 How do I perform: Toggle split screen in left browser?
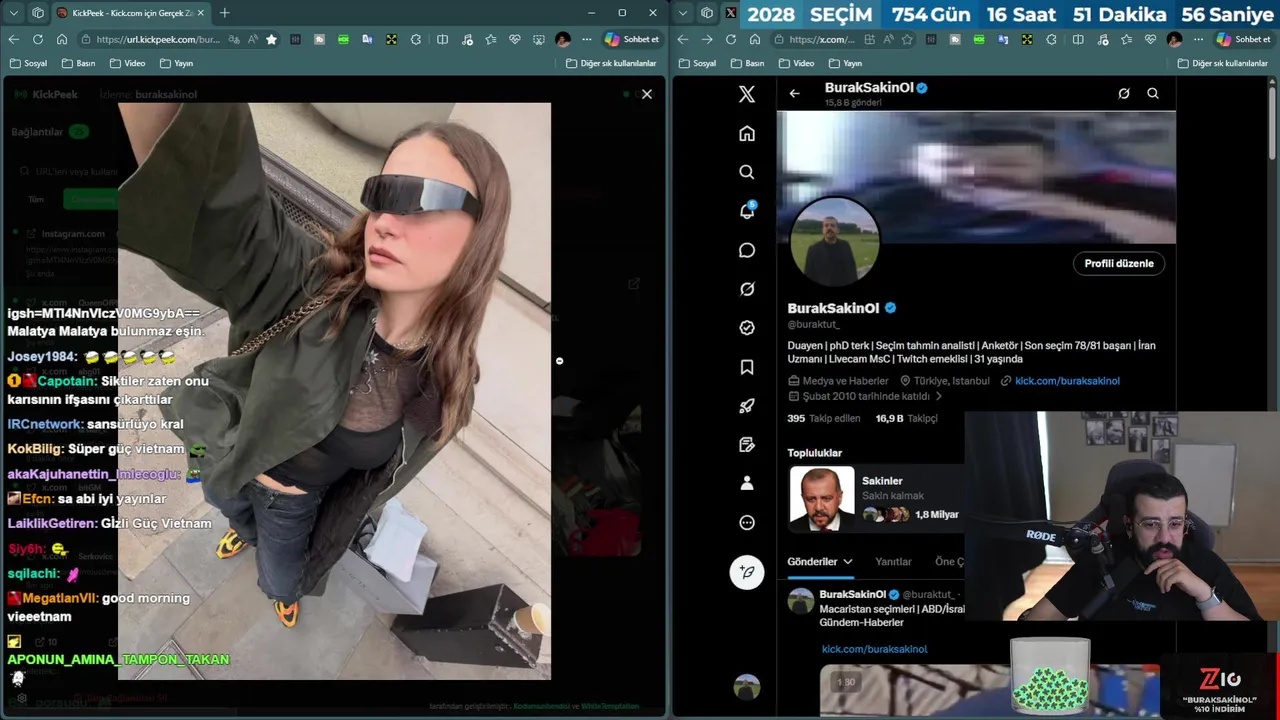coord(442,39)
